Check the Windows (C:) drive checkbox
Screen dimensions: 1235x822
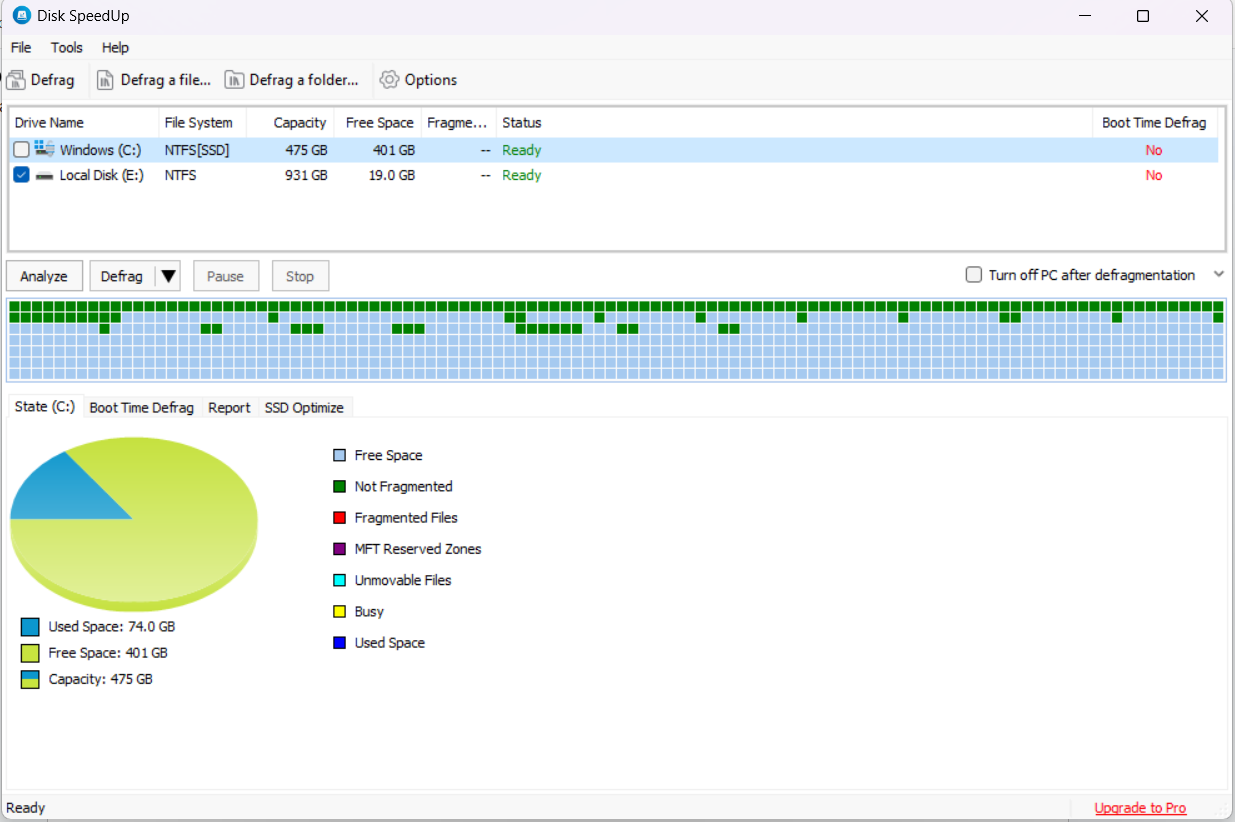tap(21, 150)
